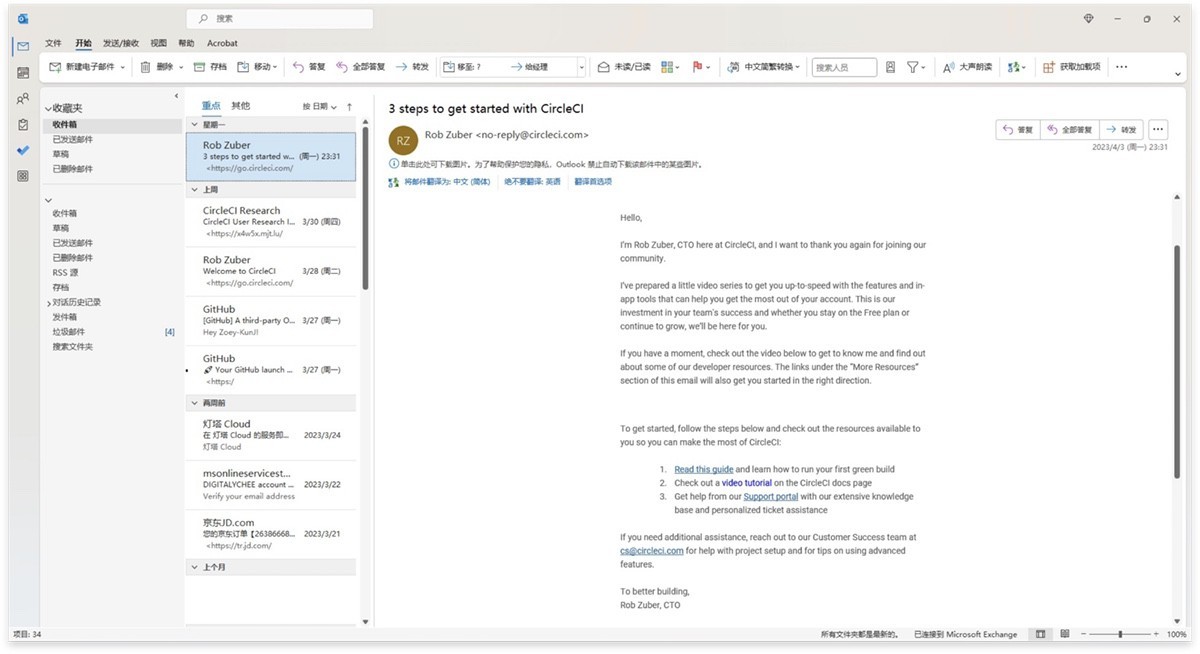Open 中文简繁转换 dropdown
Viewport: 1200px width, 654px height.
[765, 67]
